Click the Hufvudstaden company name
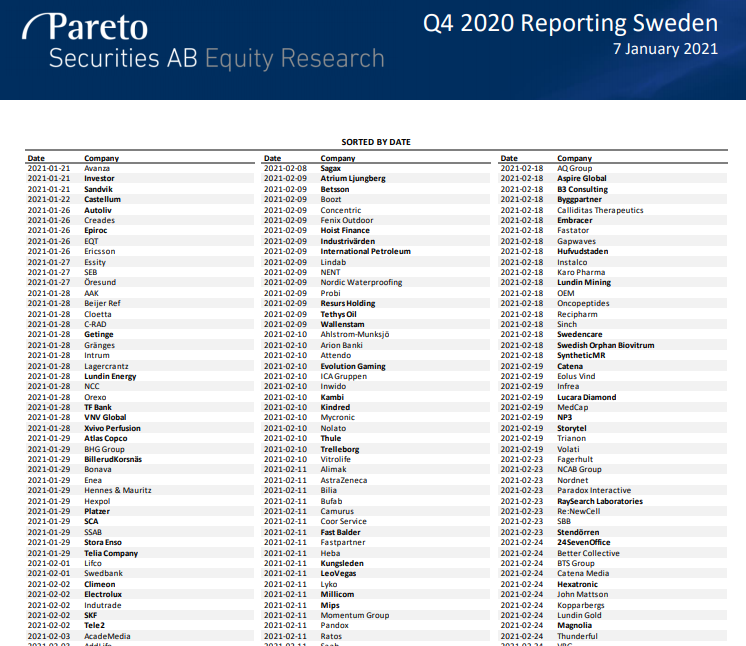Screen dimensions: 746x646 pos(583,251)
